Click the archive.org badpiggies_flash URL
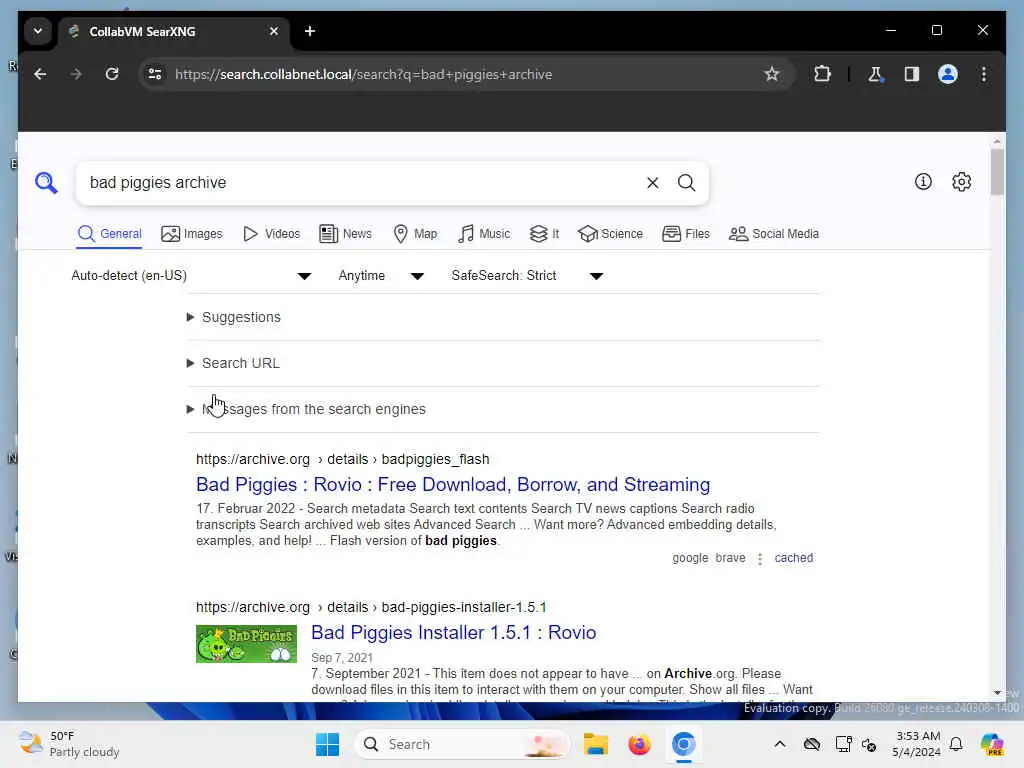Screen dimensions: 1024x768 click(342, 459)
